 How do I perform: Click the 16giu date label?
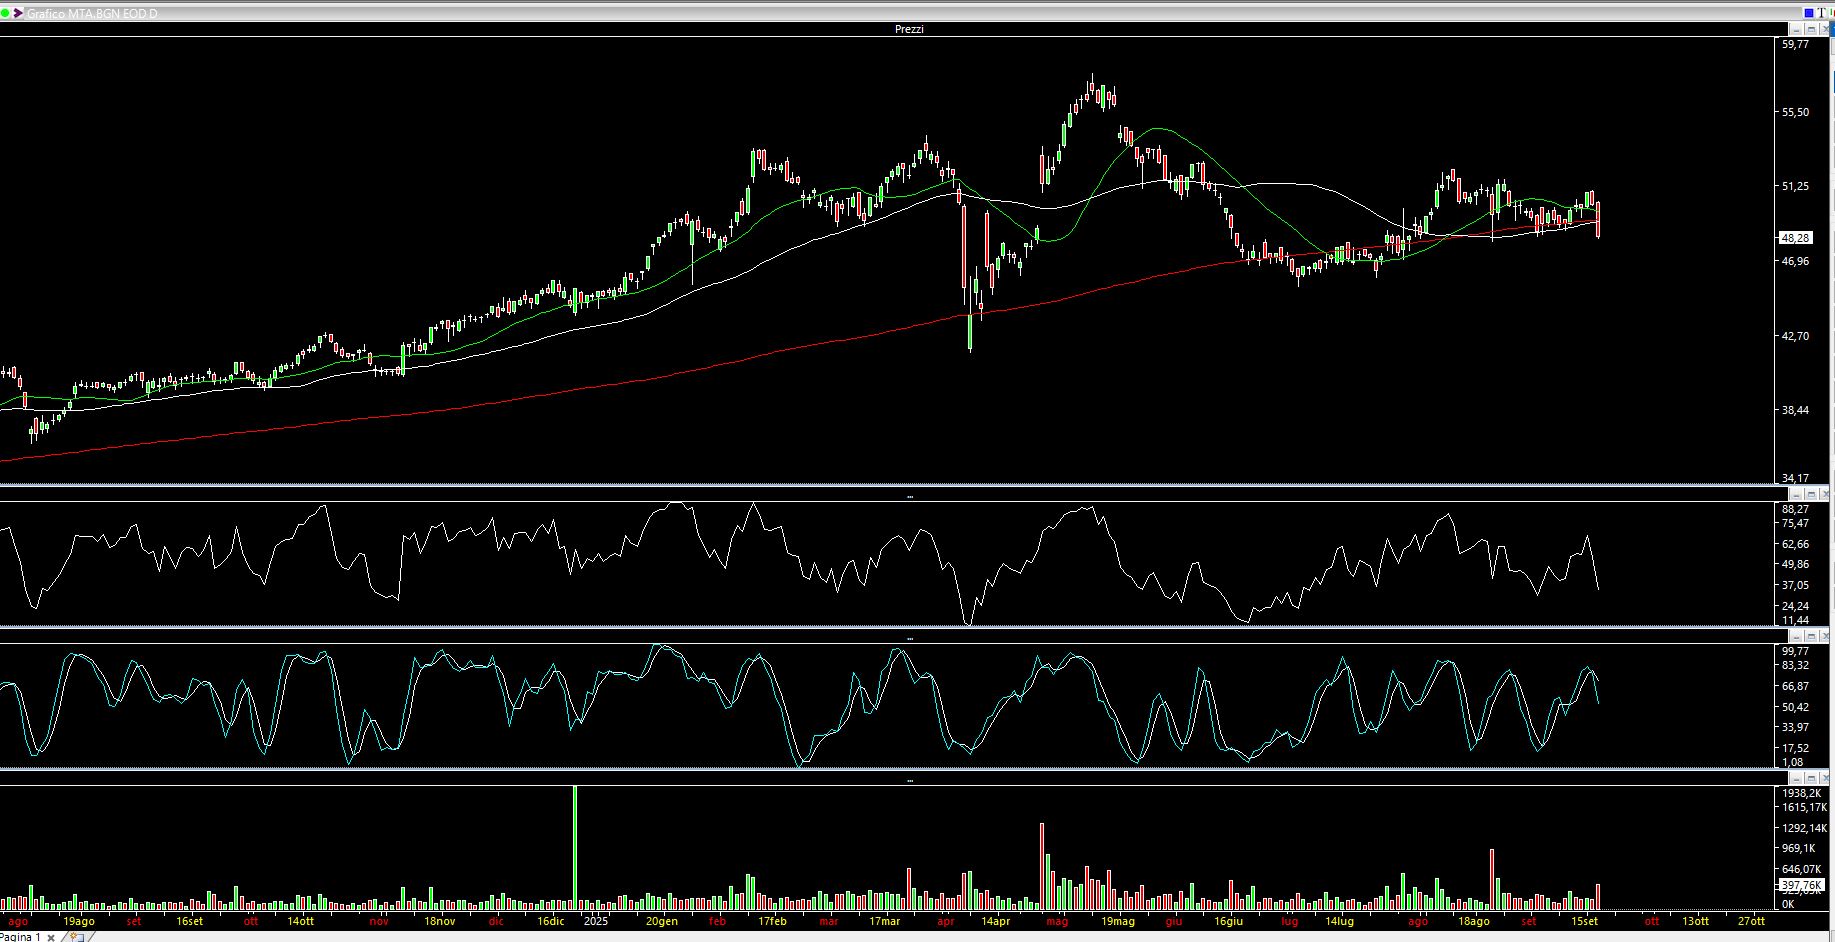click(x=1229, y=921)
